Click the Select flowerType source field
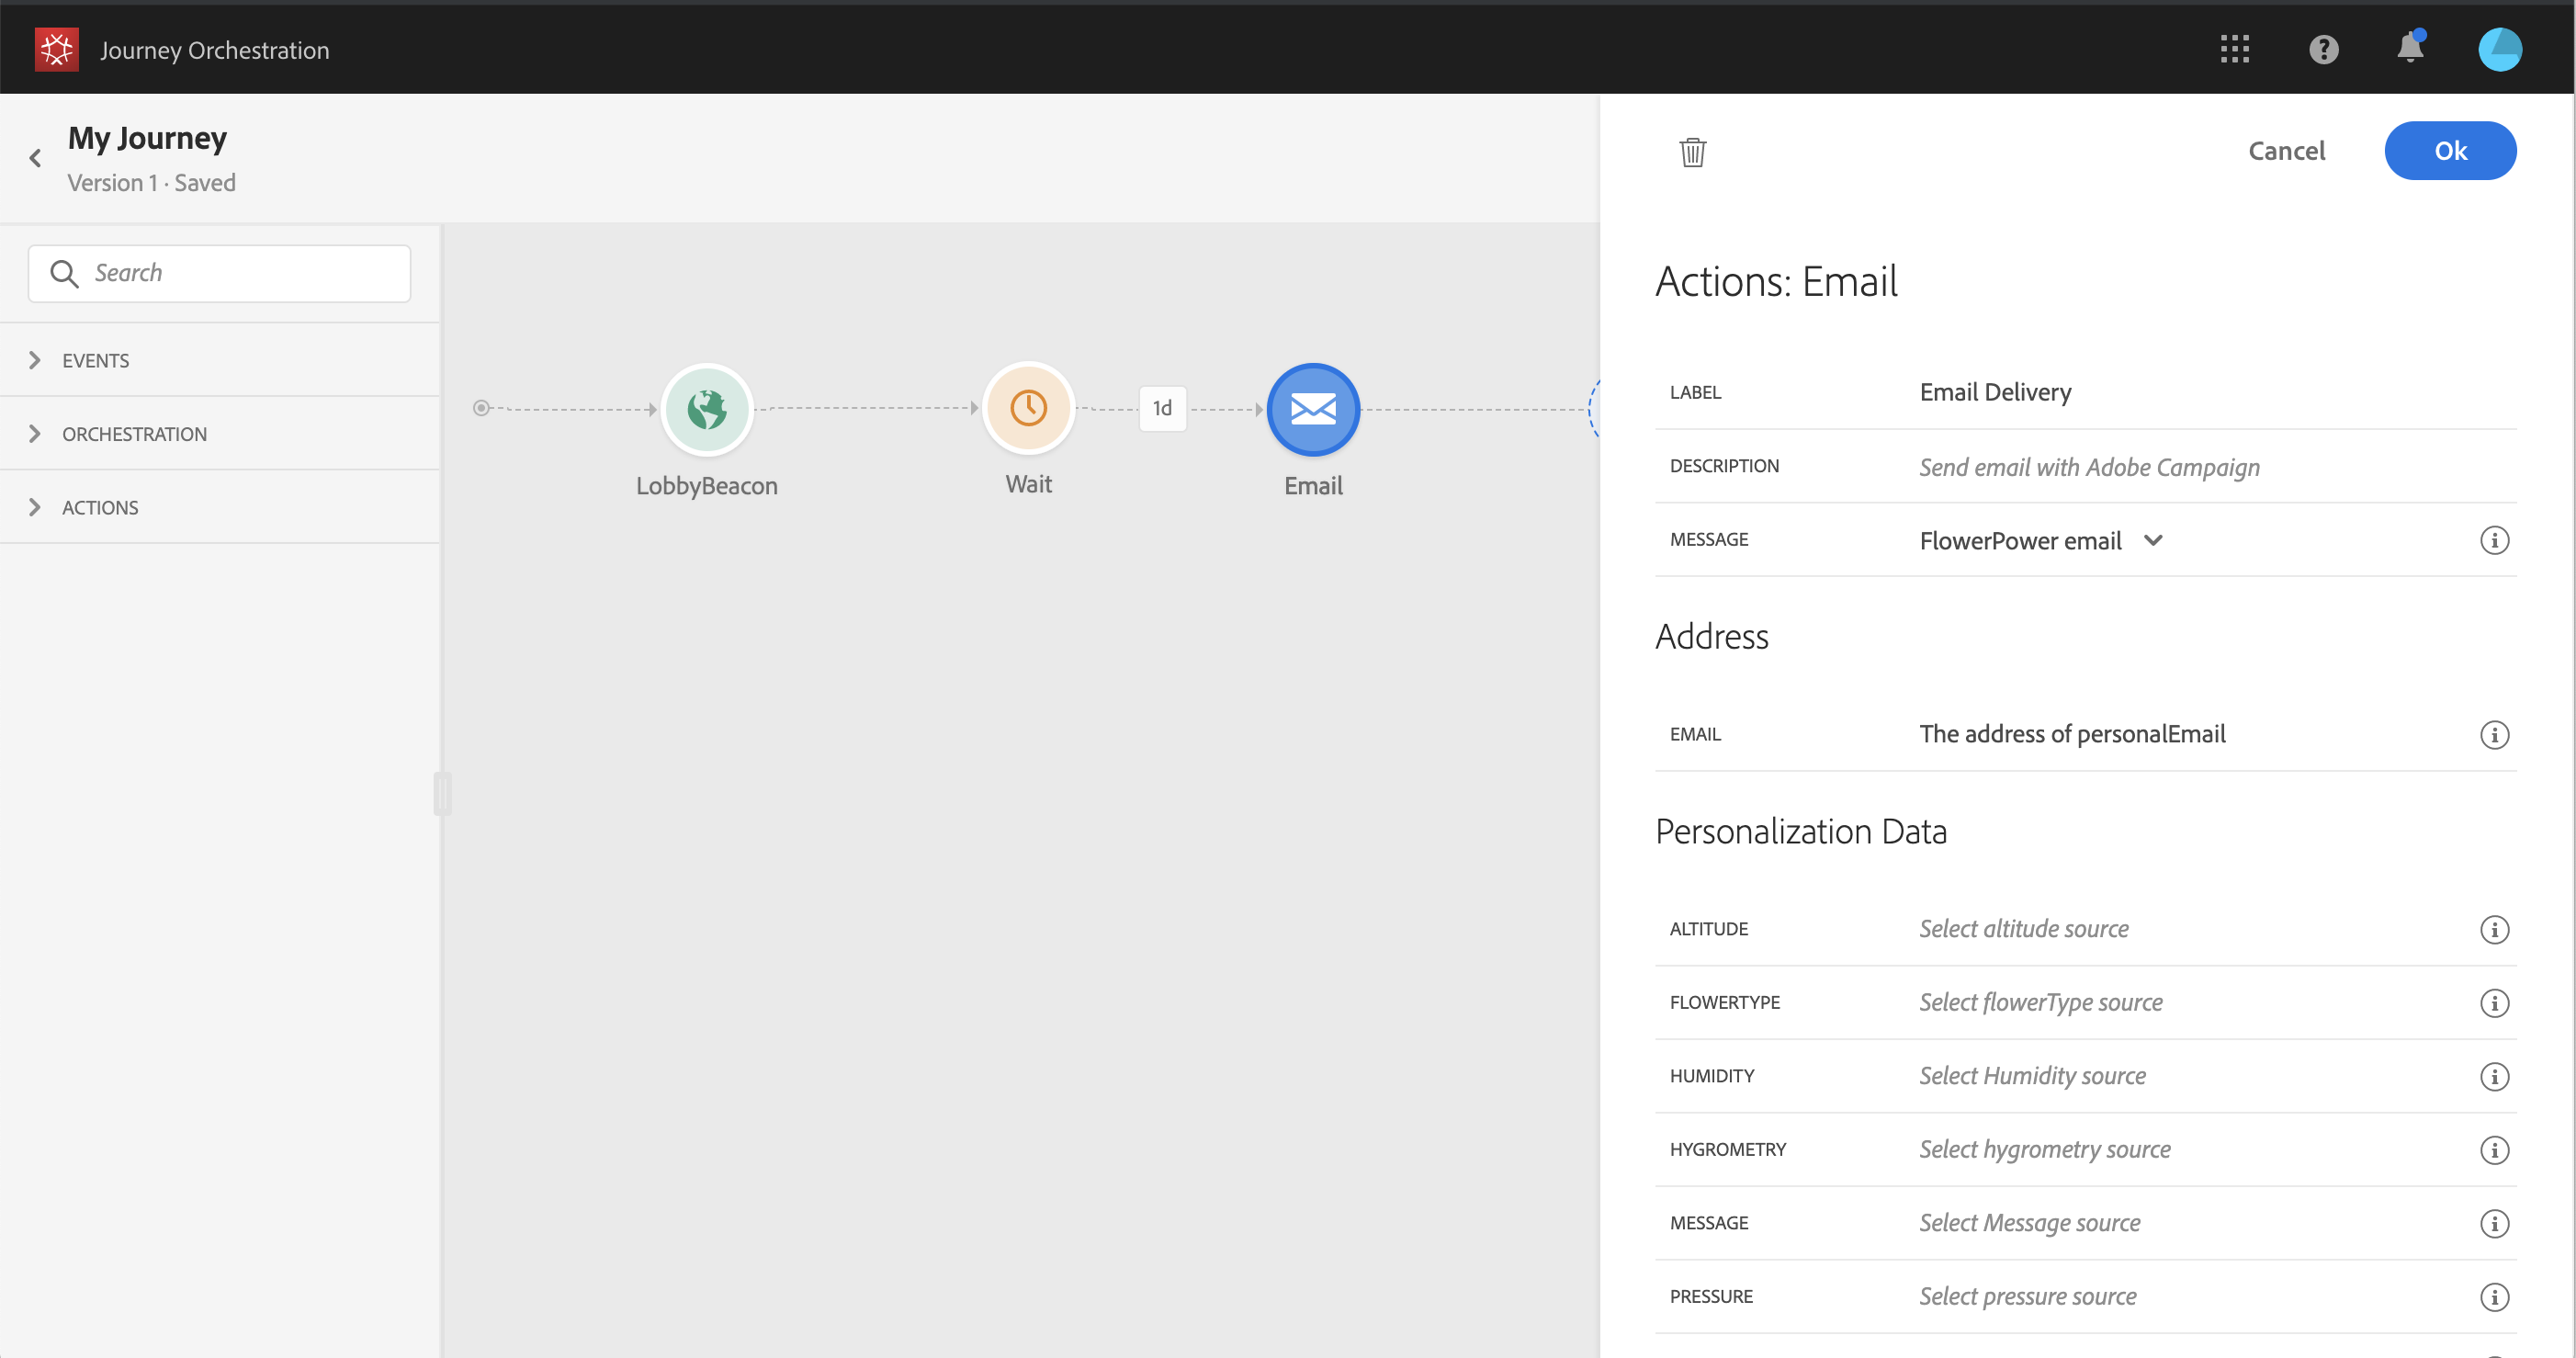Screen dimensions: 2576x1358 [2040, 1002]
